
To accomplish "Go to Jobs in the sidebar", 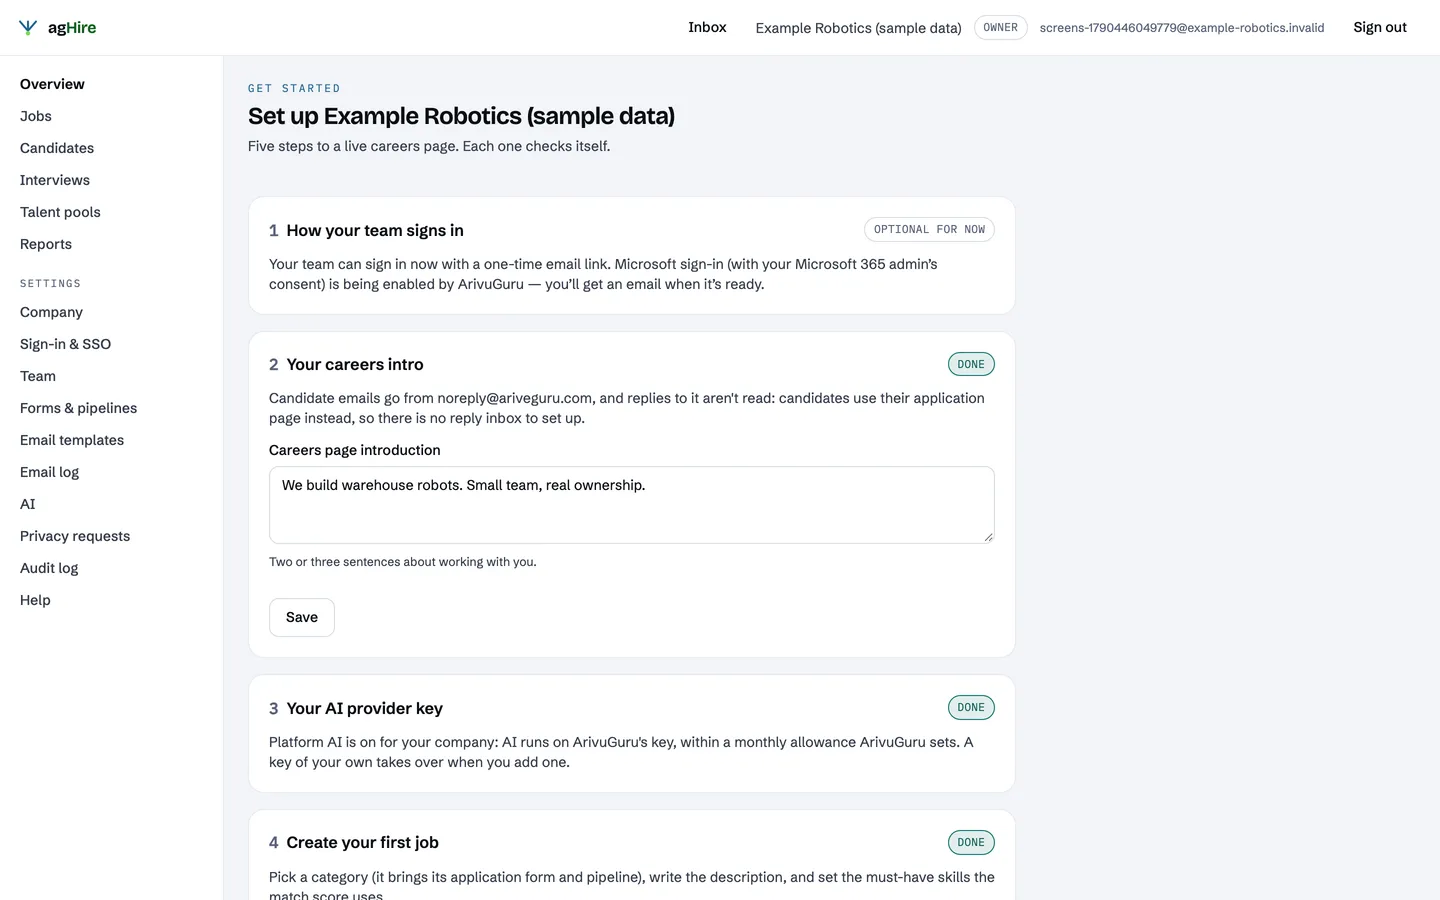I will [36, 116].
